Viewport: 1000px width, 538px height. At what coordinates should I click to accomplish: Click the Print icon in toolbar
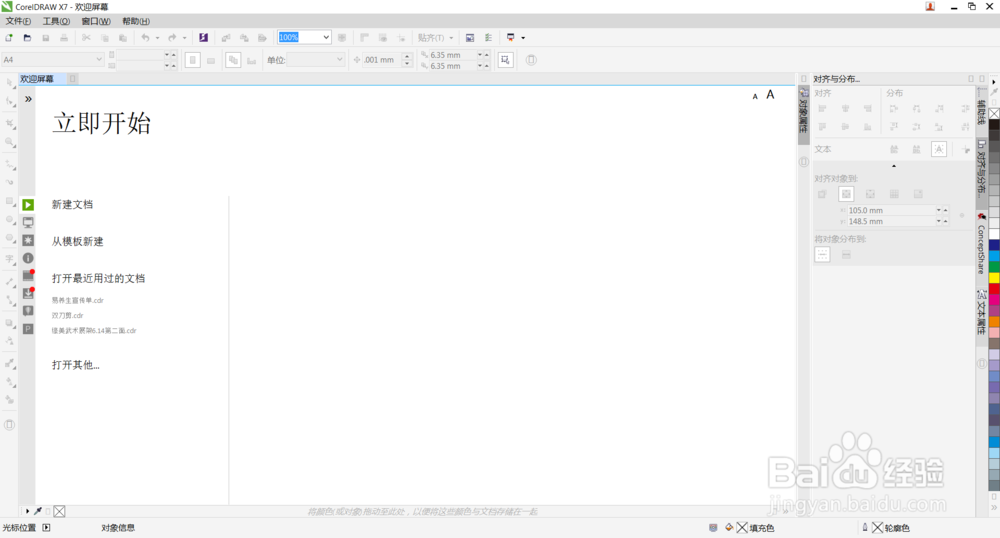[x=64, y=38]
